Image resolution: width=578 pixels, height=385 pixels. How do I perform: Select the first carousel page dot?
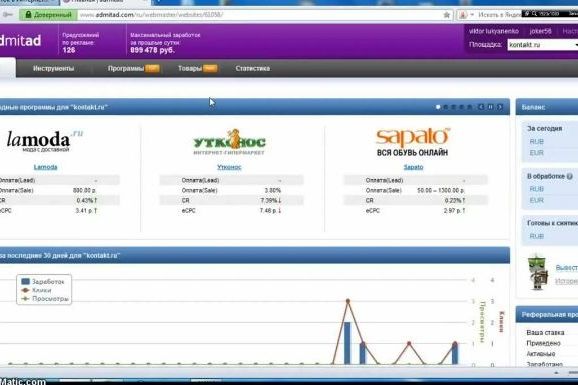[x=438, y=107]
